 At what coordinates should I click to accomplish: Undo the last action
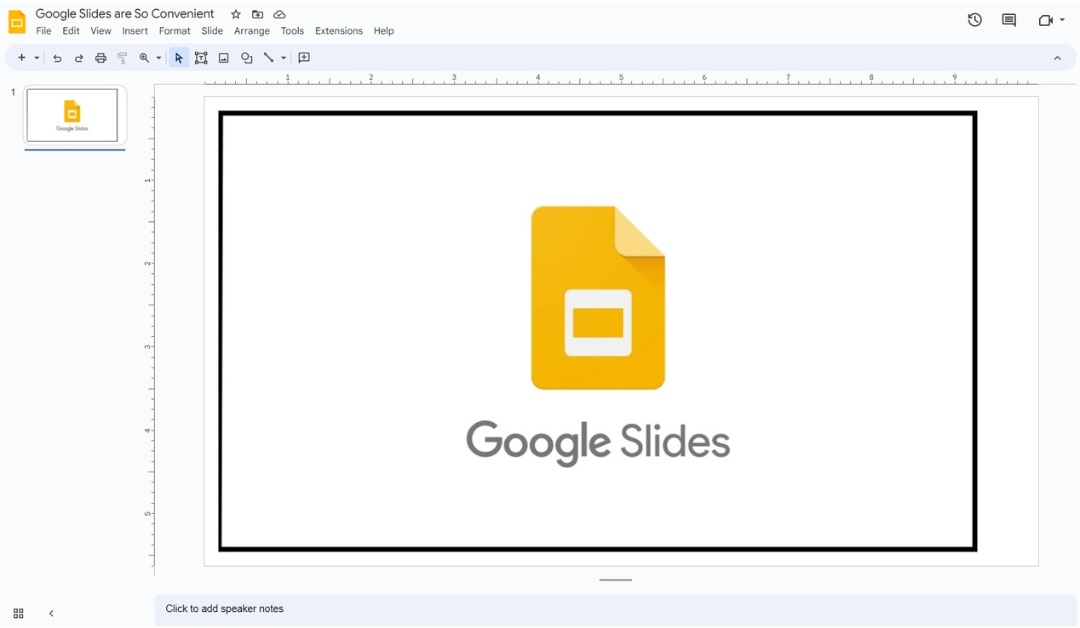point(57,57)
